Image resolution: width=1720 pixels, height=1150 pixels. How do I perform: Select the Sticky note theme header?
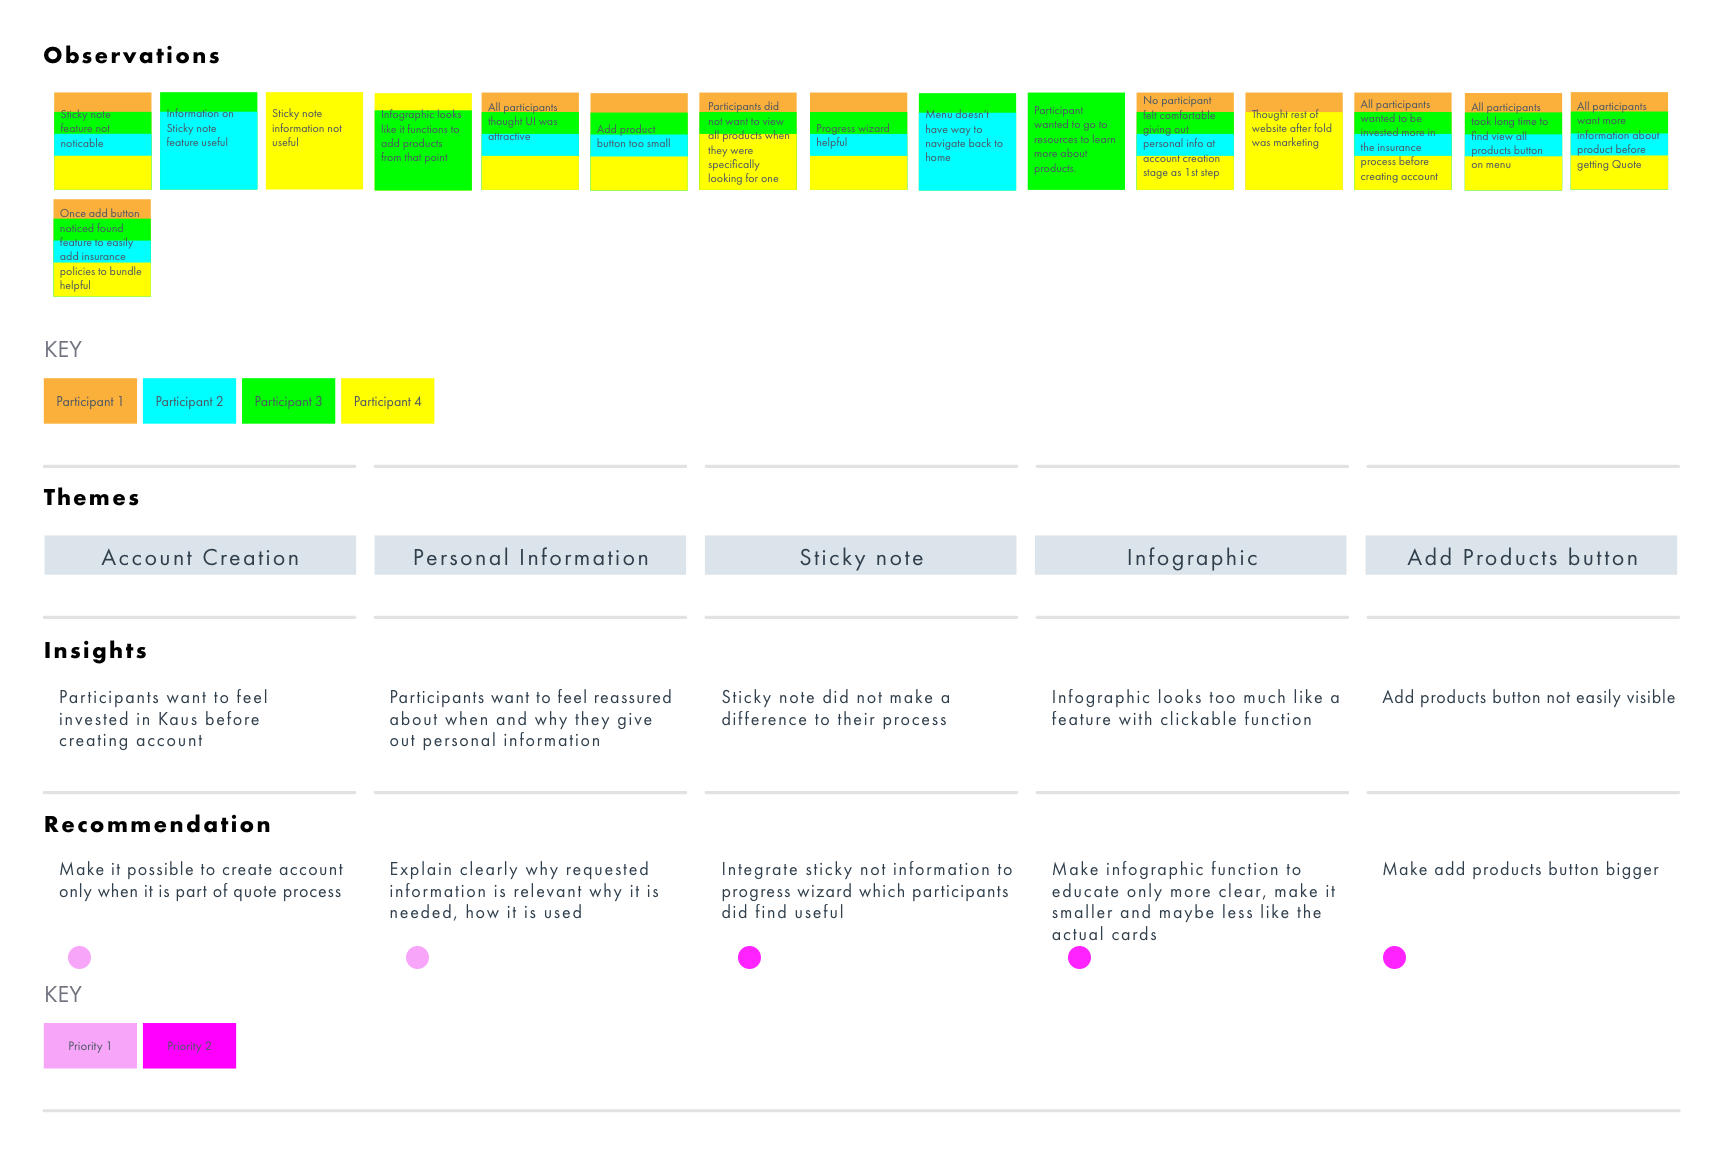point(860,556)
